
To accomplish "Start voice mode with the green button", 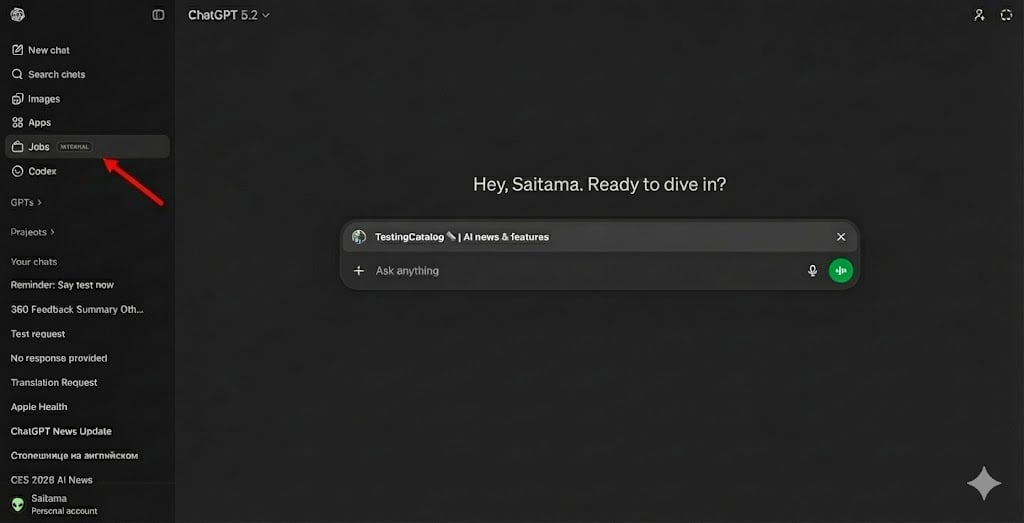I will pos(841,270).
